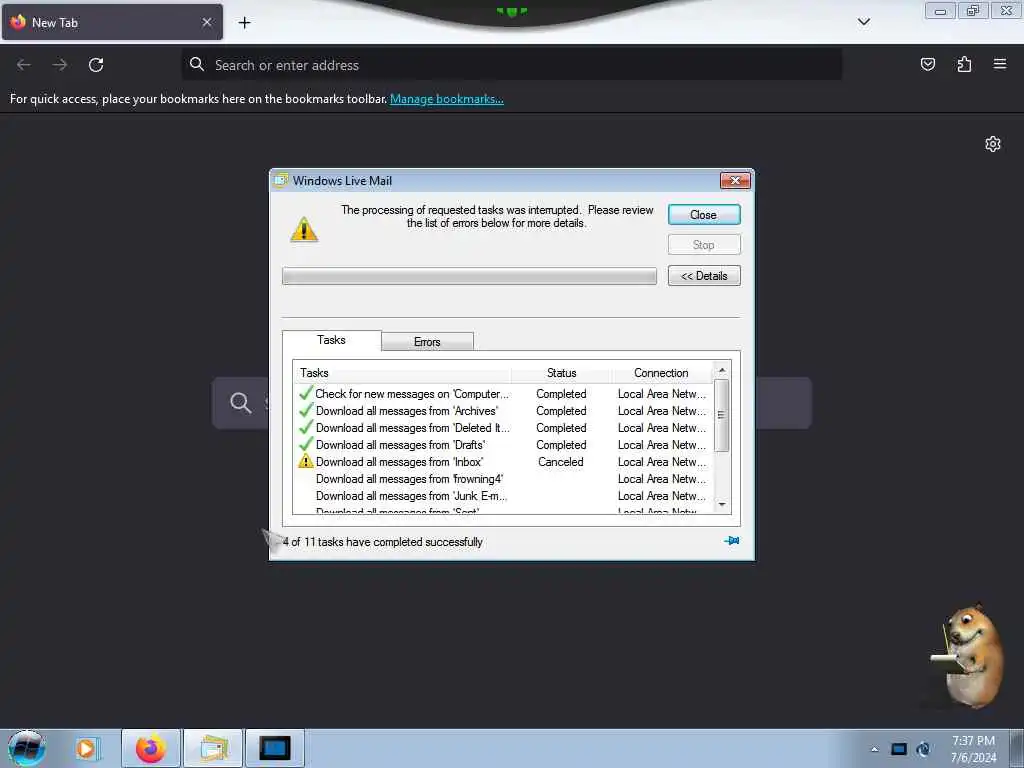Select 'Download all messages from Inbox' row

pos(503,462)
